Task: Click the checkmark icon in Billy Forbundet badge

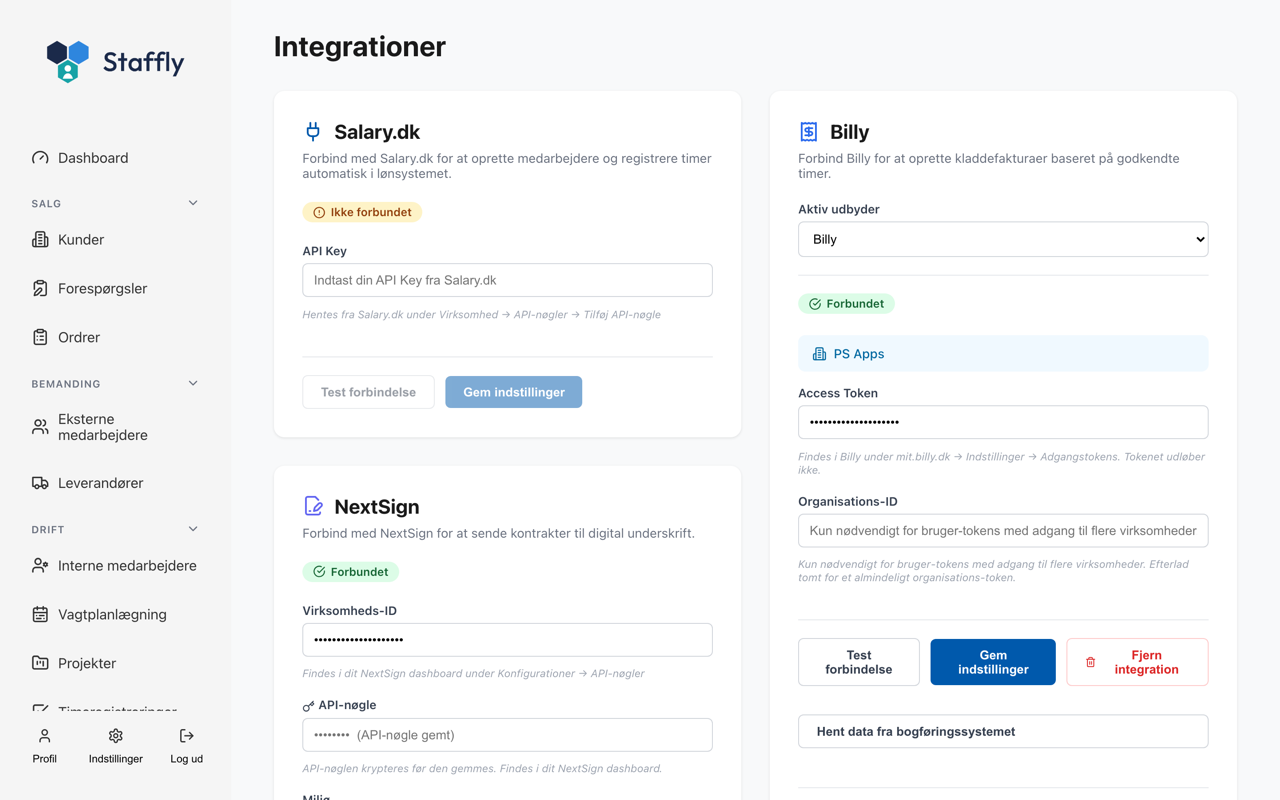Action: tap(815, 304)
